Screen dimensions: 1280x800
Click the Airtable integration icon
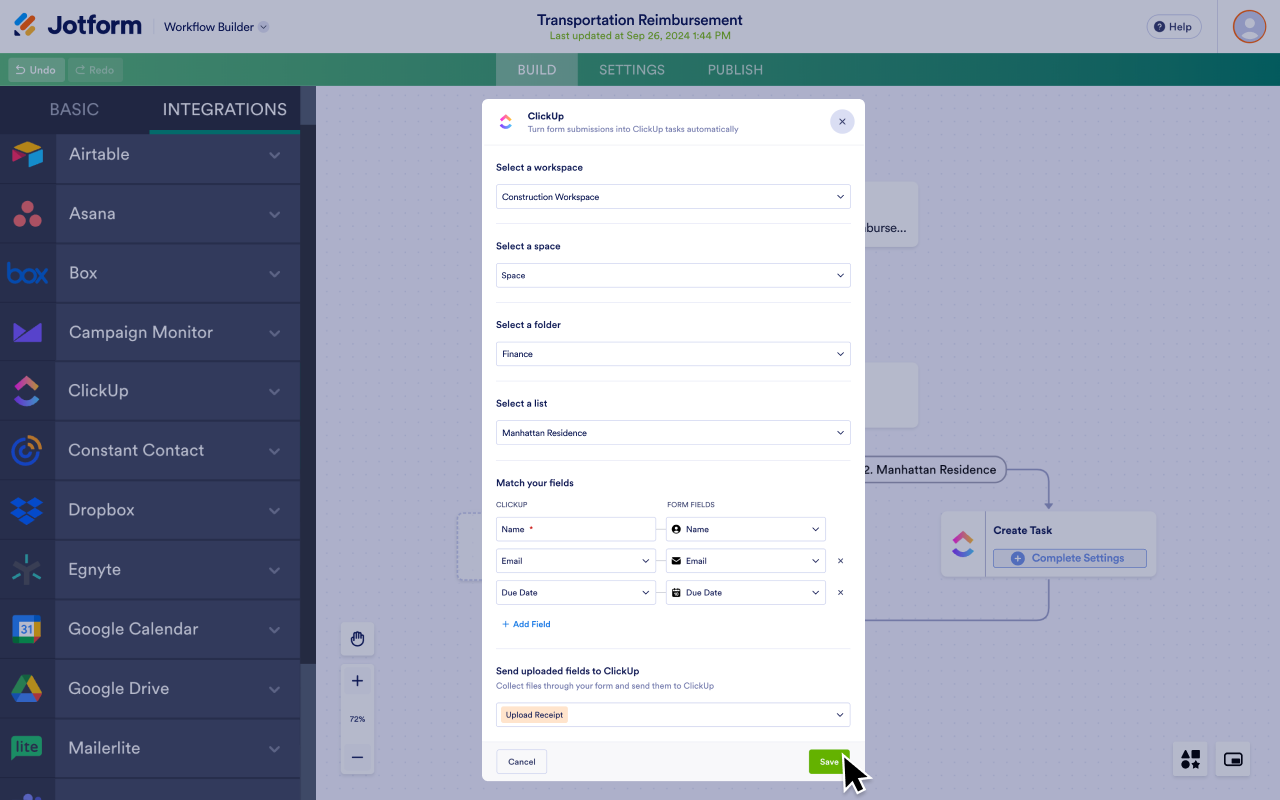28,154
